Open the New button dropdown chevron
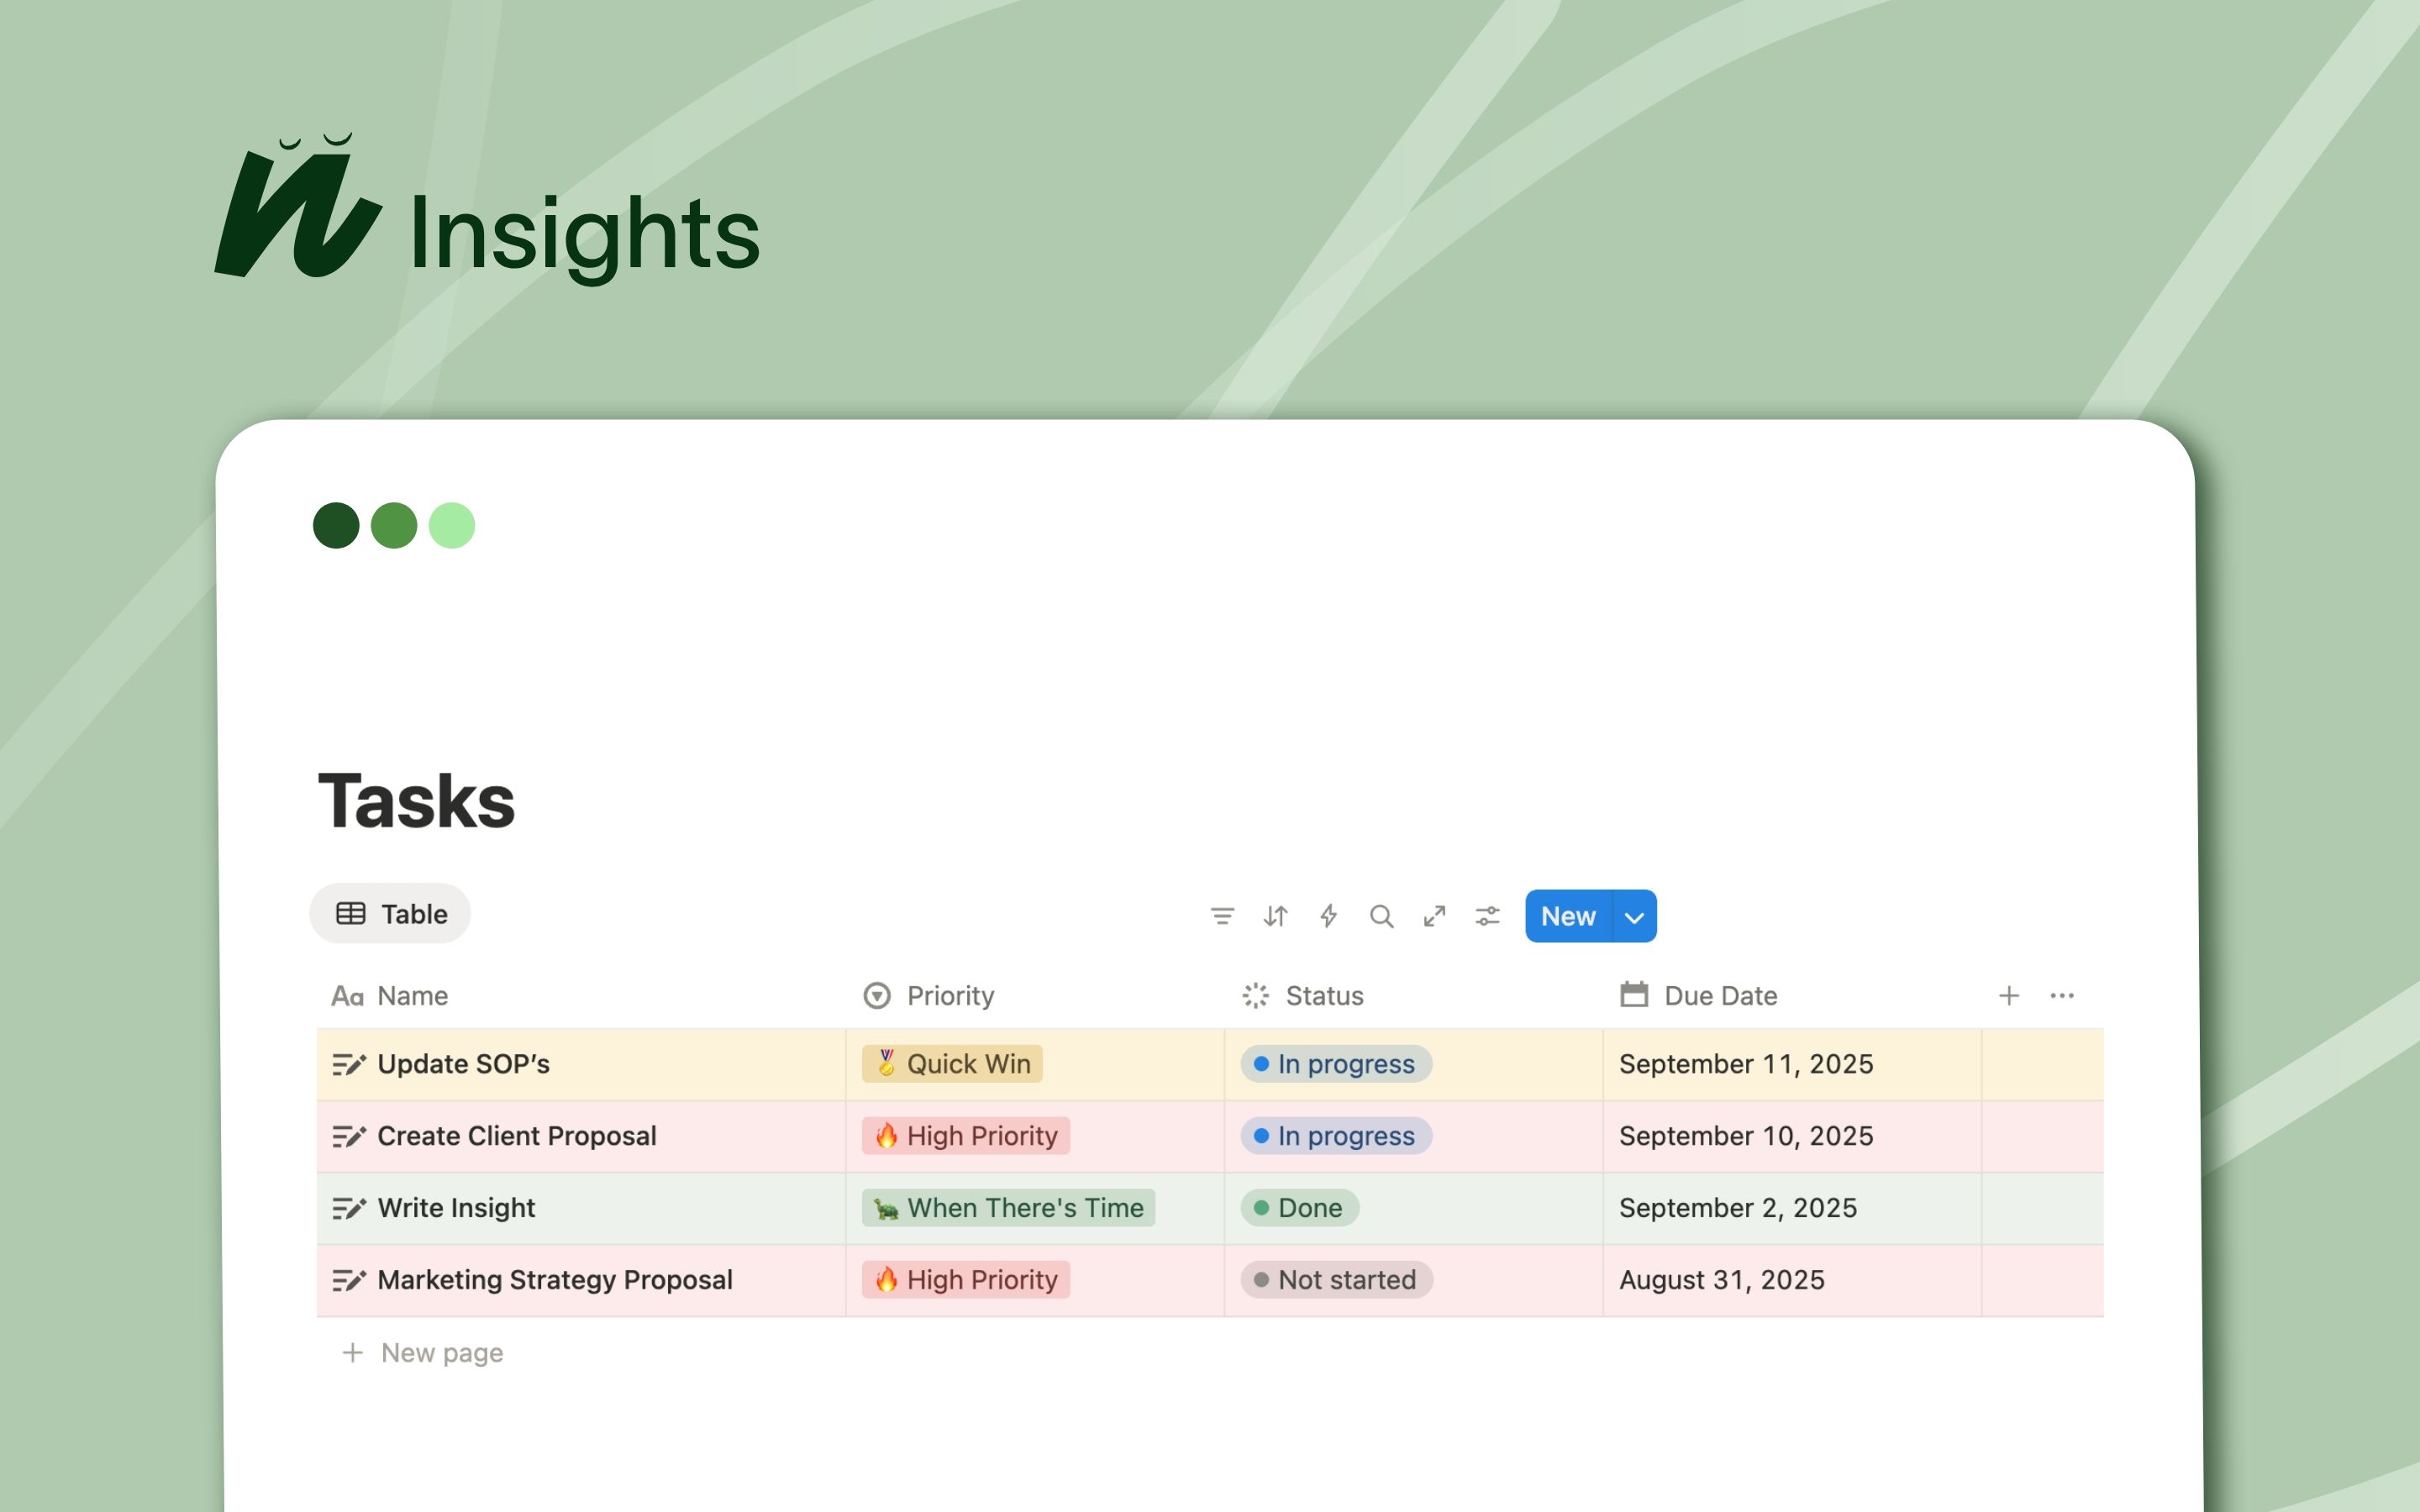This screenshot has height=1512, width=2420. click(x=1634, y=916)
